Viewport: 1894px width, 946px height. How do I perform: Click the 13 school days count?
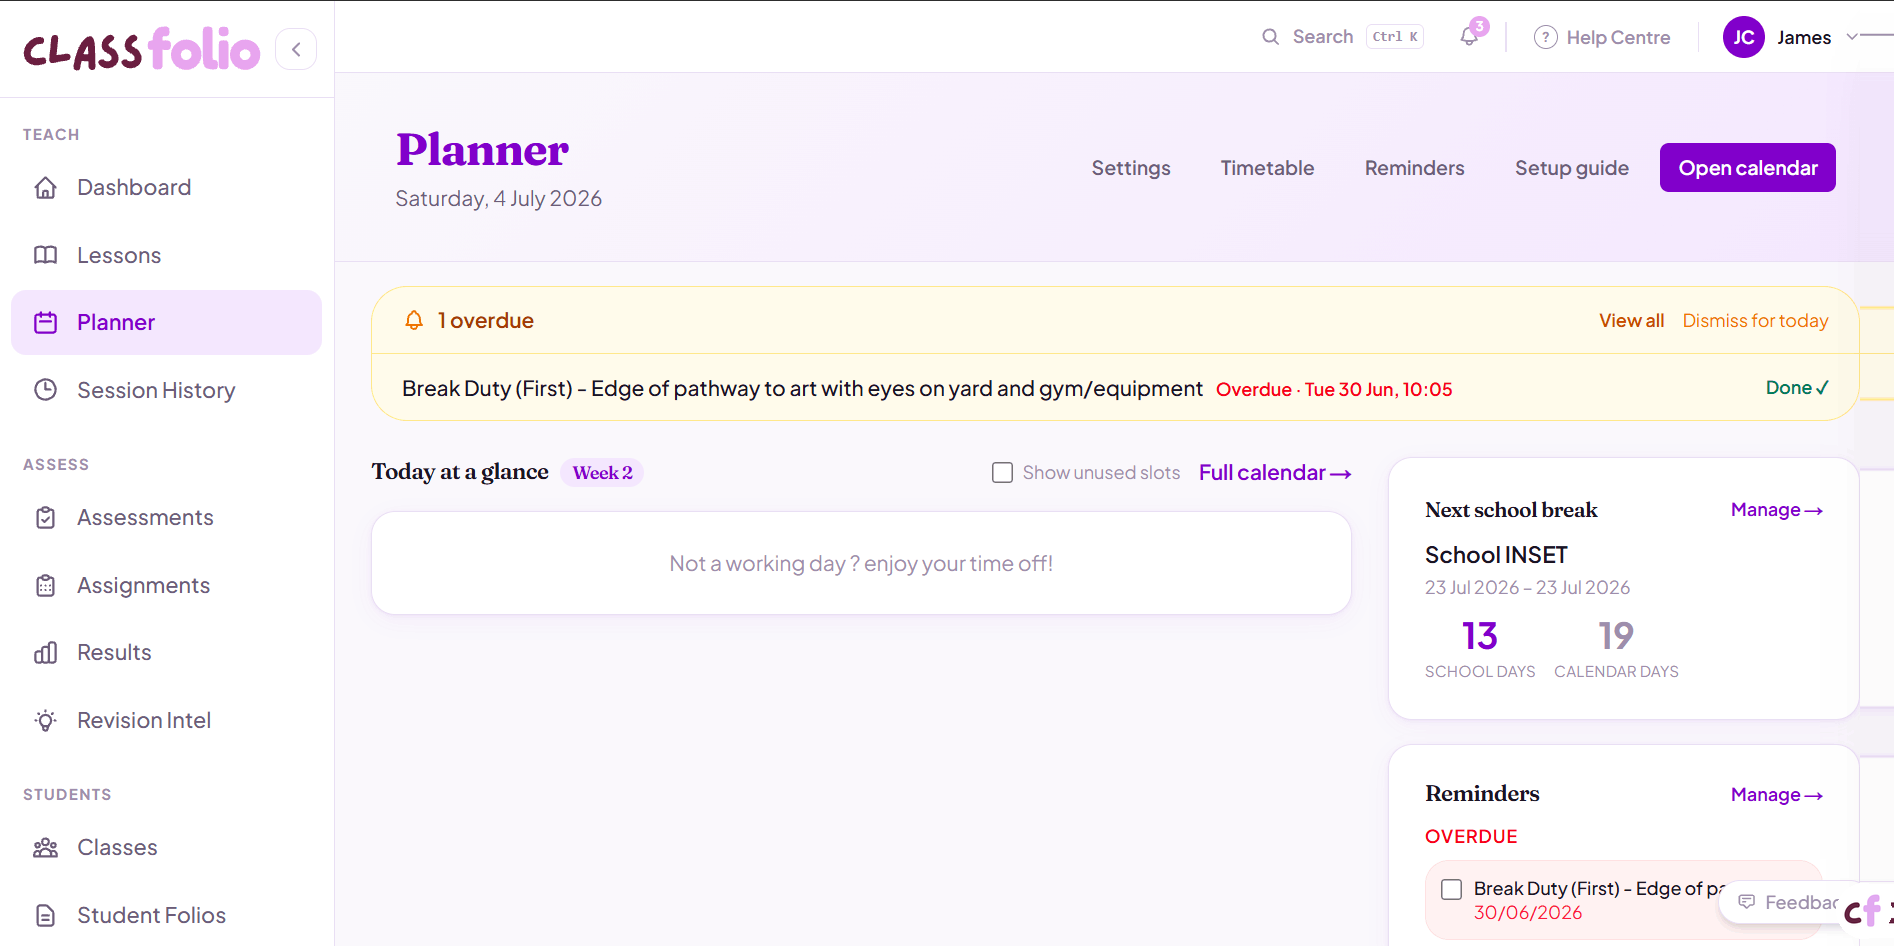point(1480,636)
